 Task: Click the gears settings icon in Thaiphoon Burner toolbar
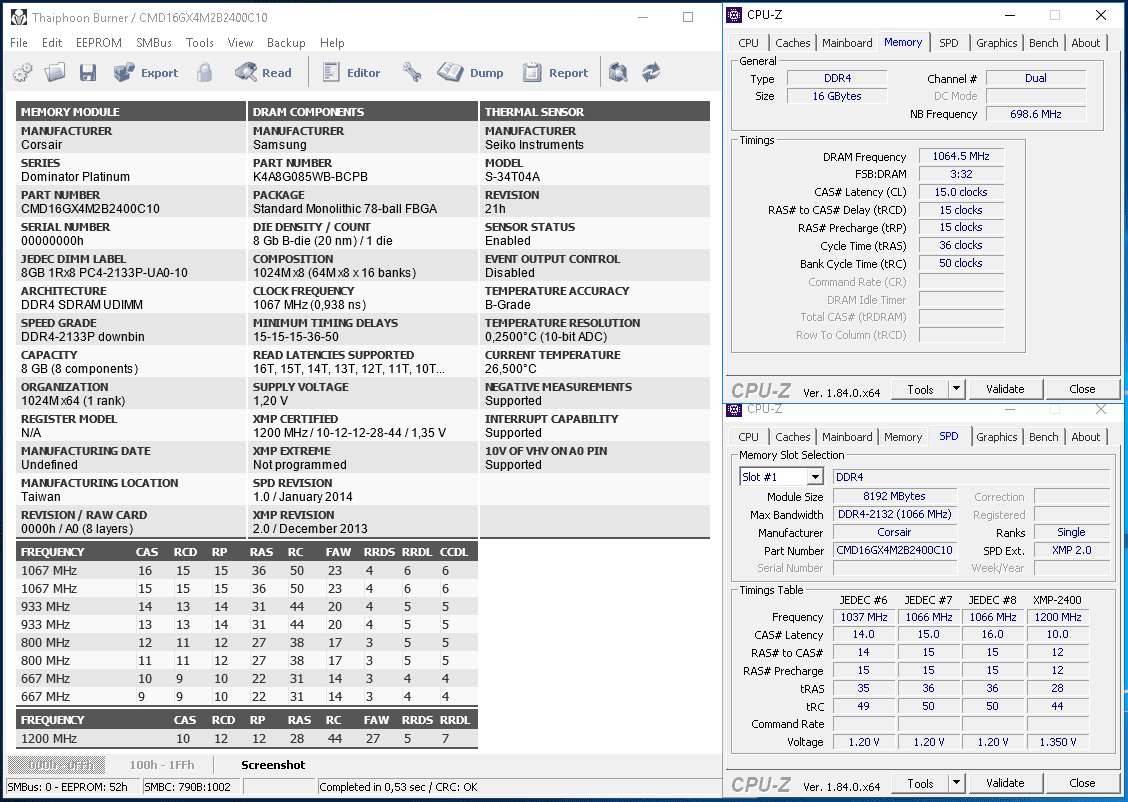click(23, 73)
